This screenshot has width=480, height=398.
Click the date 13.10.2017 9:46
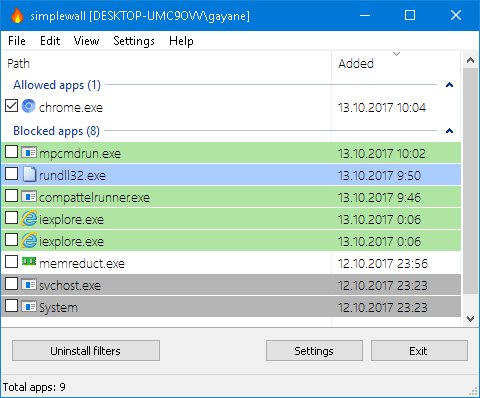380,198
